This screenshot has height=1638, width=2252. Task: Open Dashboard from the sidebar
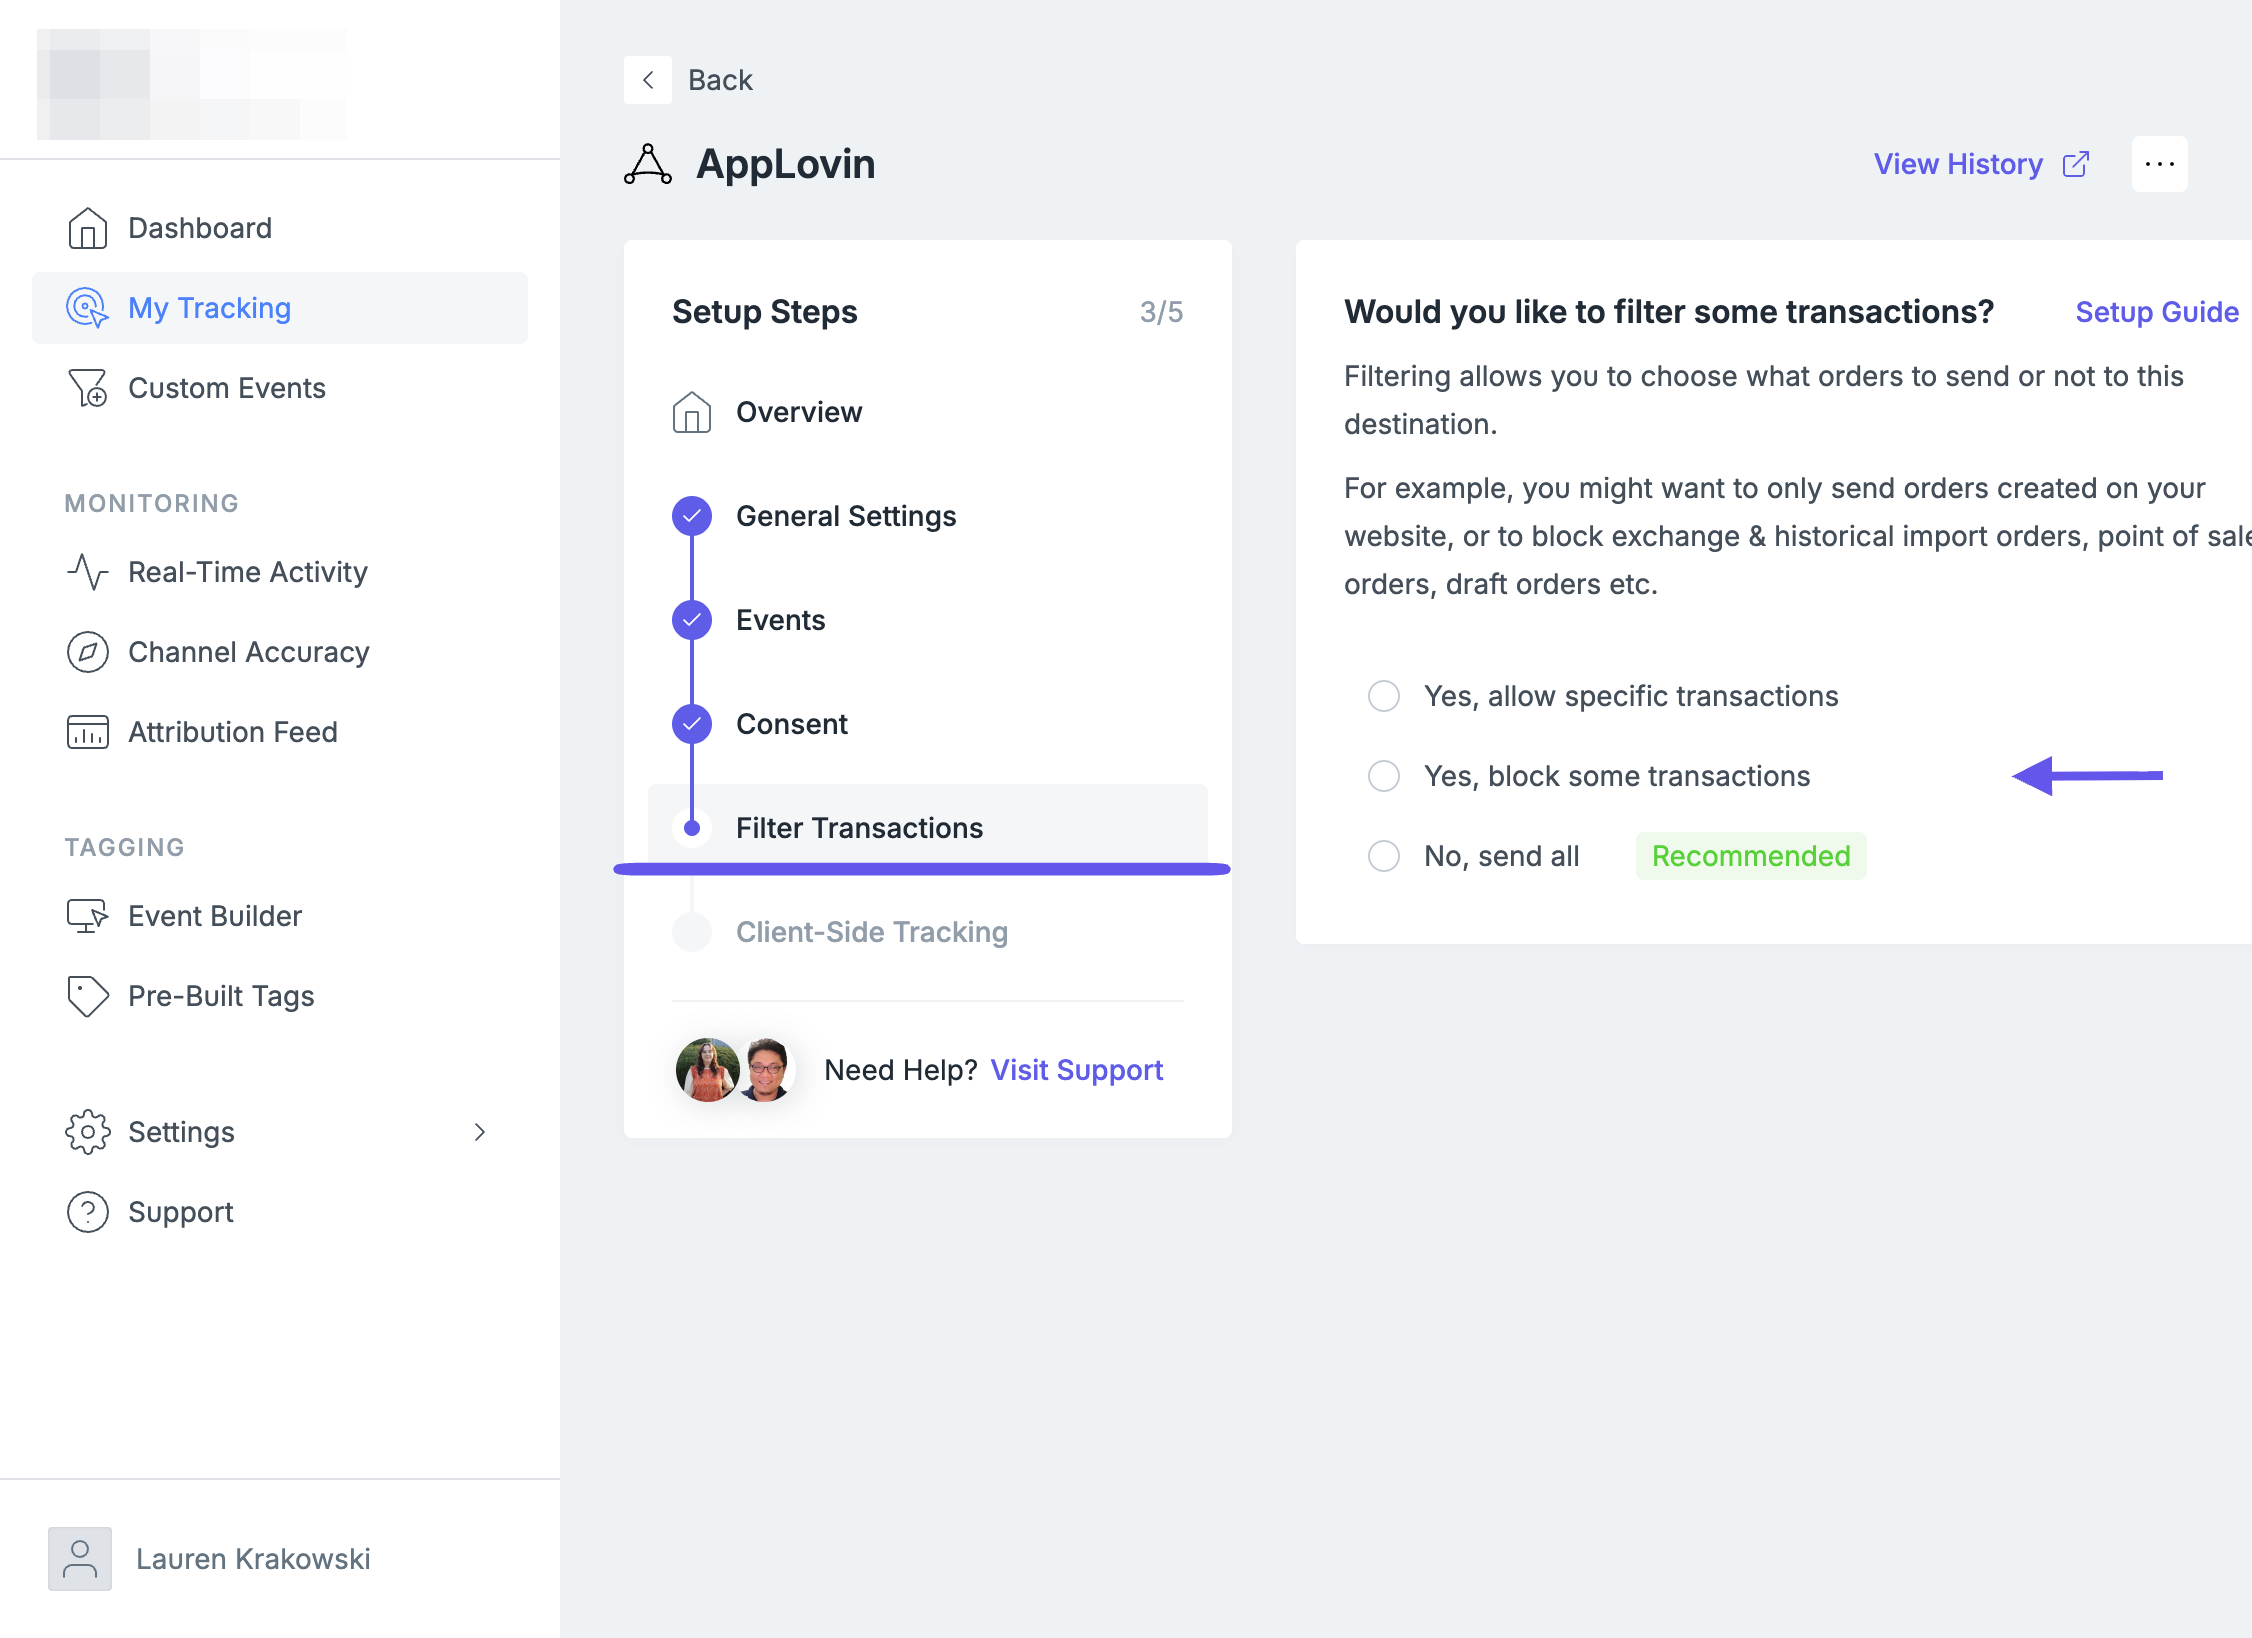click(x=280, y=228)
